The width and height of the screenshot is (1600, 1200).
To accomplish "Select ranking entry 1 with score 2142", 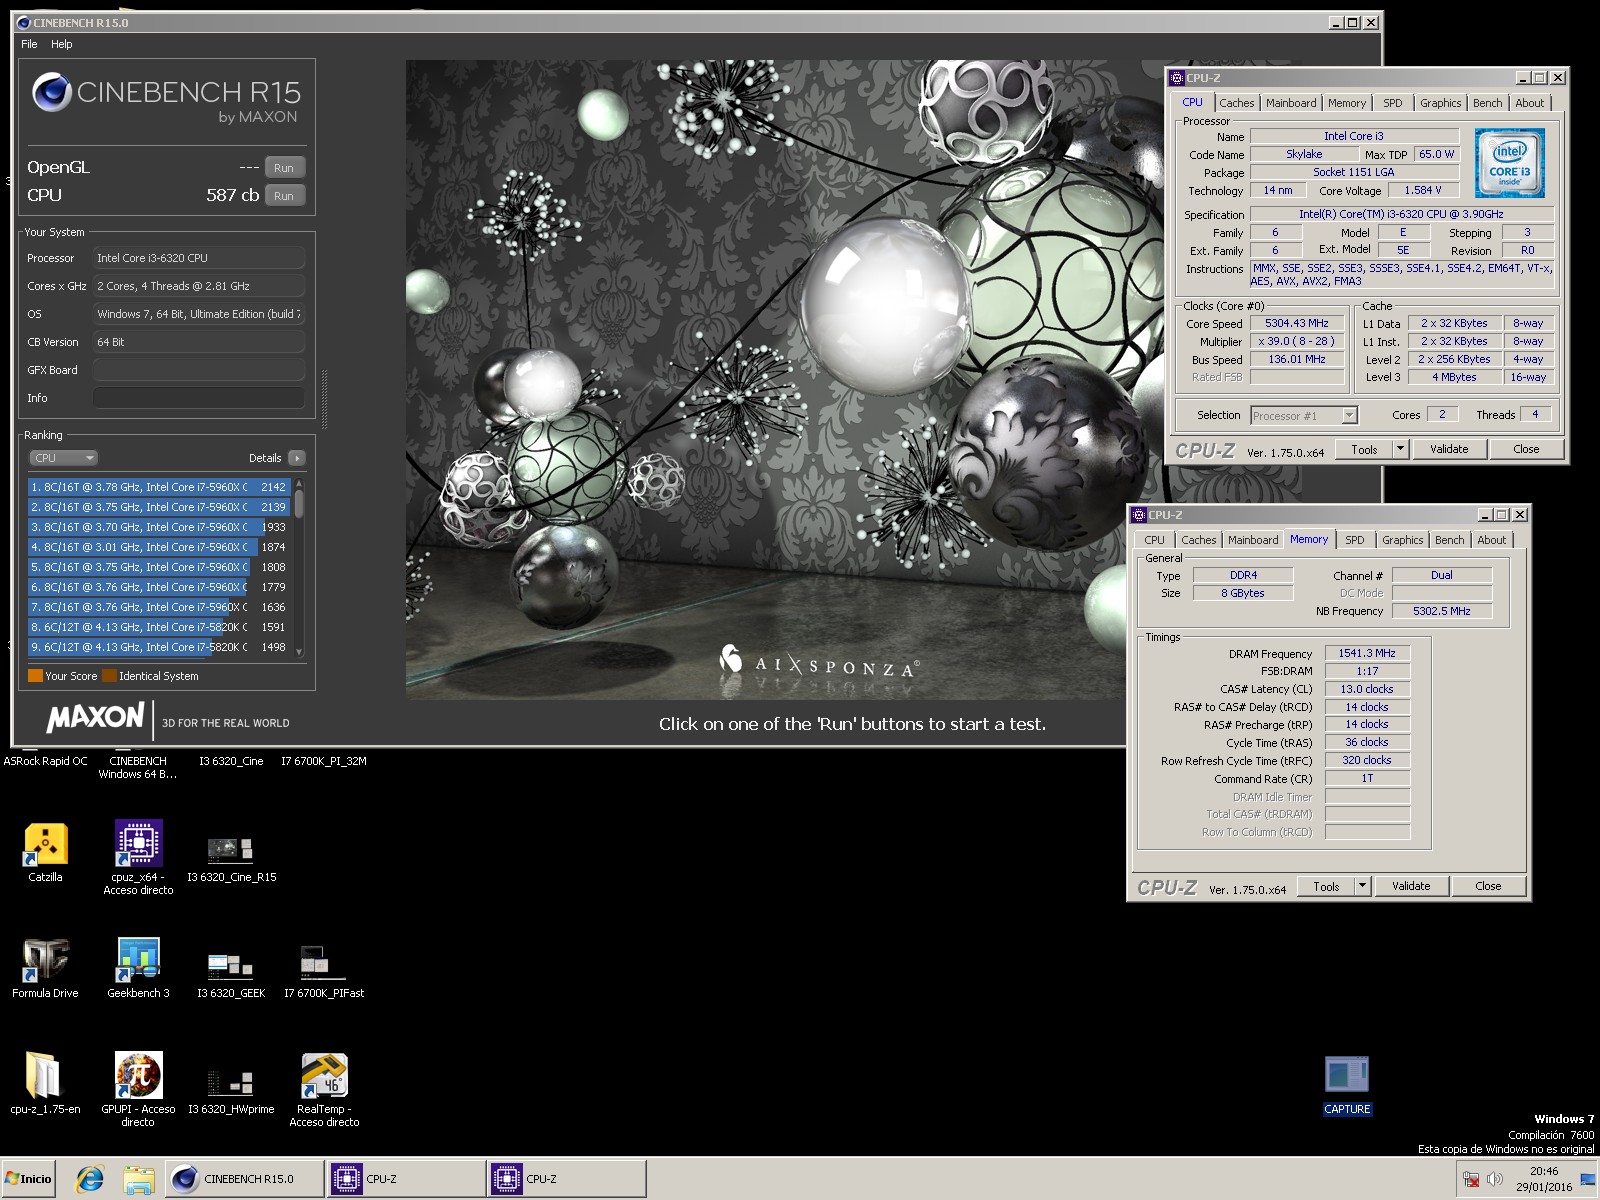I will [159, 487].
